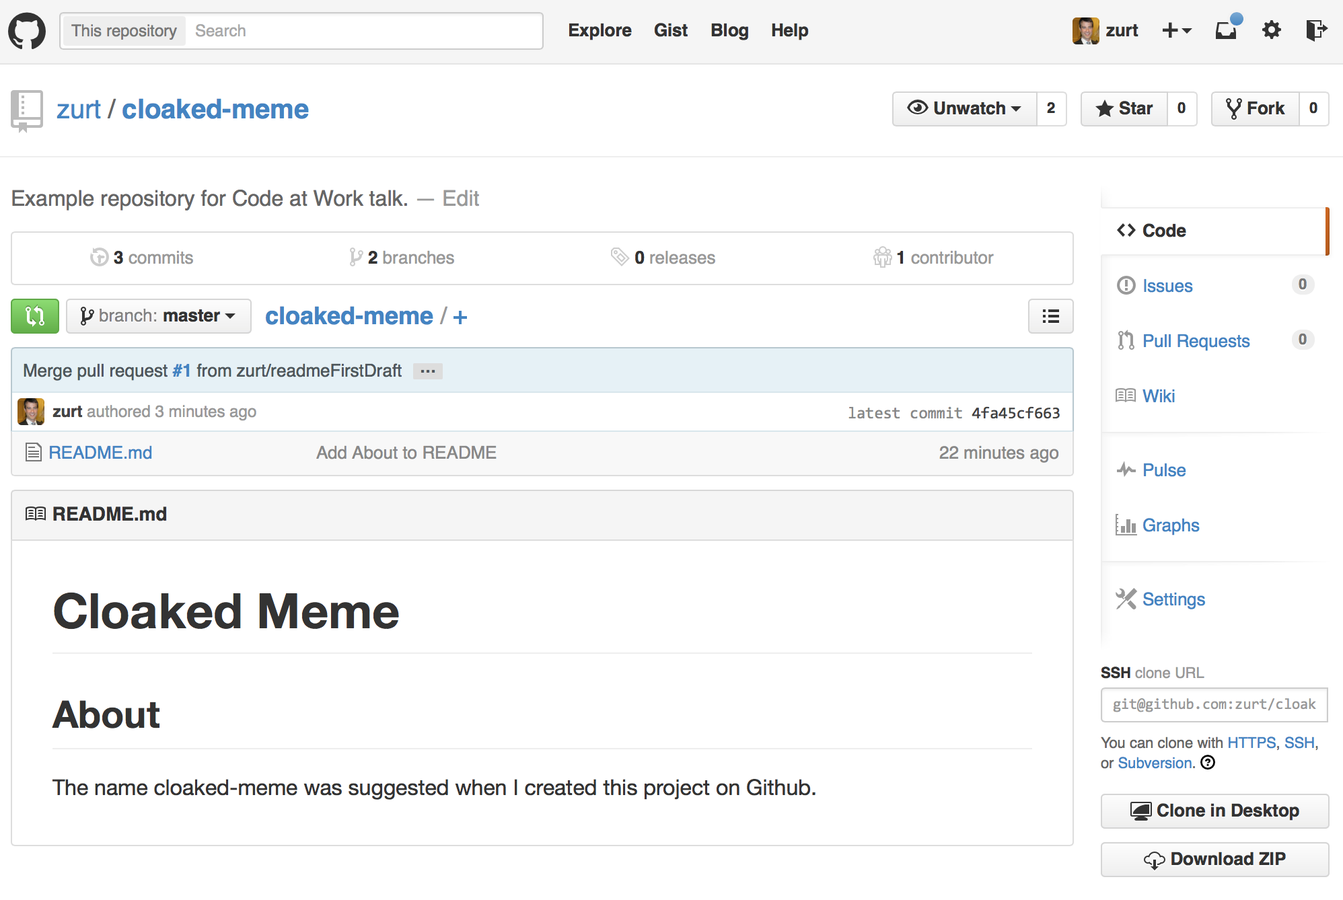Open the Unwatch dropdown
Image resolution: width=1343 pixels, height=900 pixels.
(x=964, y=109)
